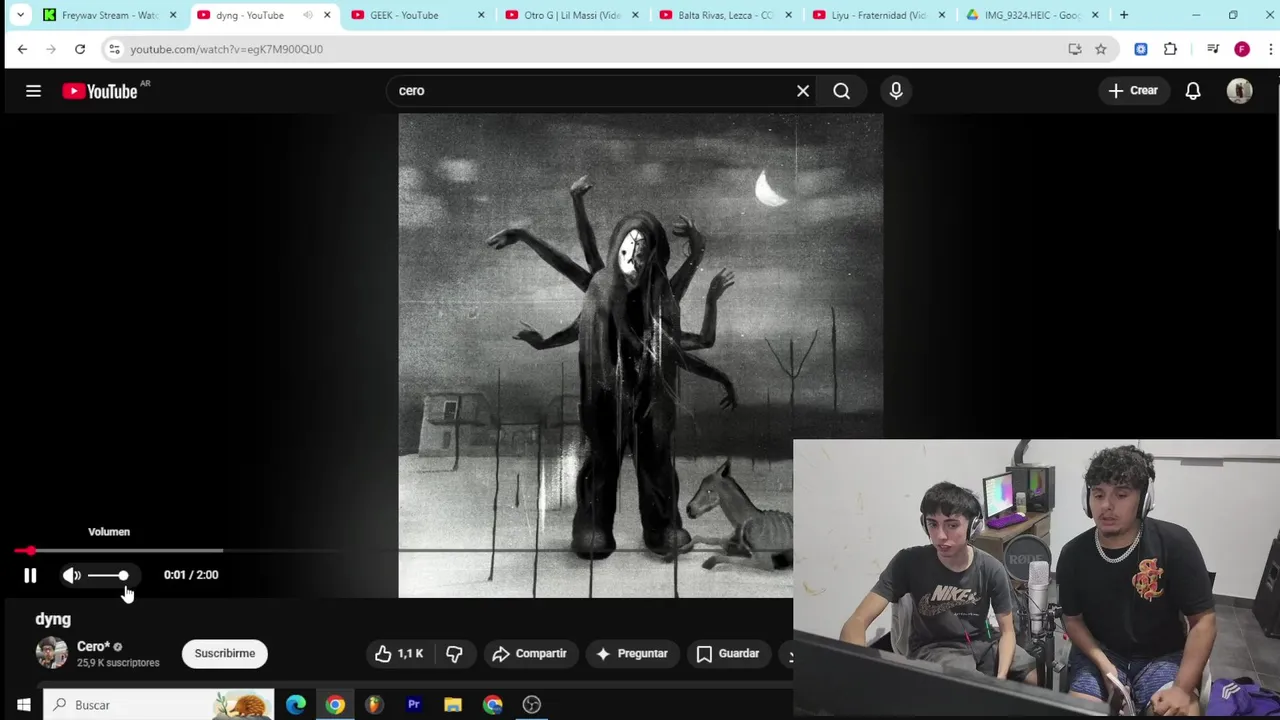Open FL Studio from taskbar
The width and height of the screenshot is (1280, 720).
coord(374,705)
